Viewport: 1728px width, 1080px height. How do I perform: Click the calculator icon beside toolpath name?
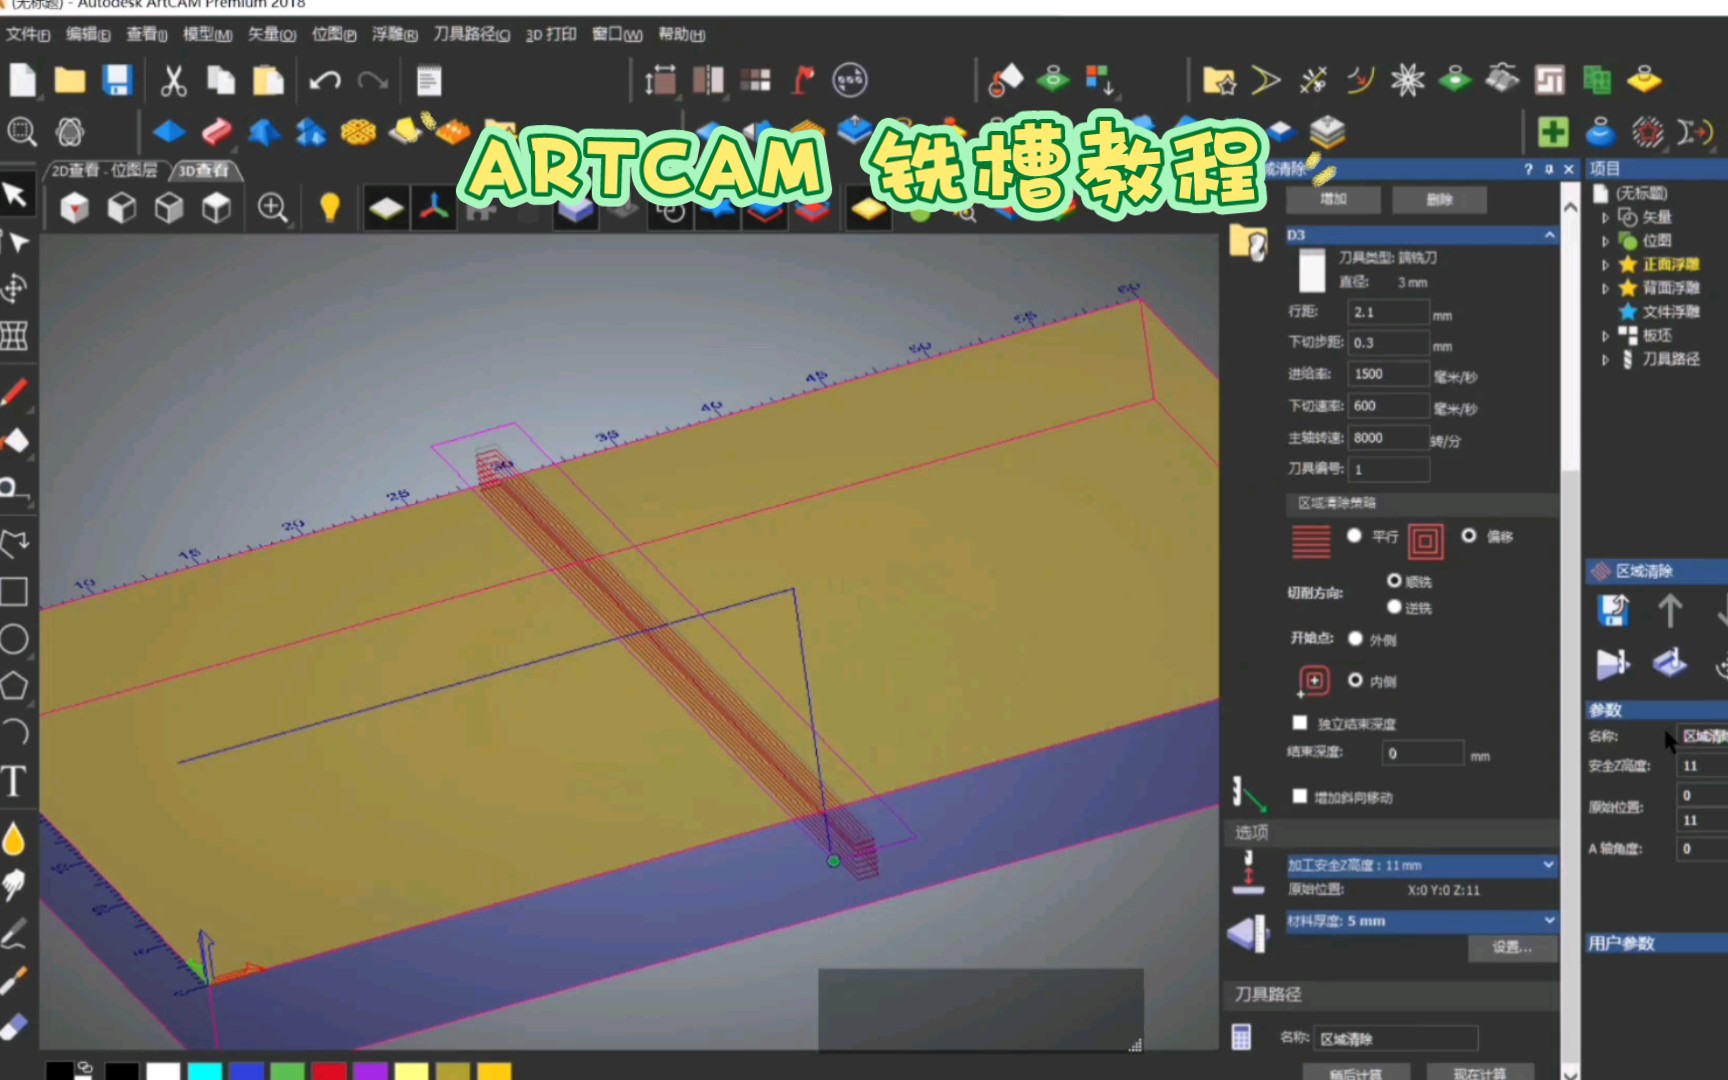click(1241, 1037)
